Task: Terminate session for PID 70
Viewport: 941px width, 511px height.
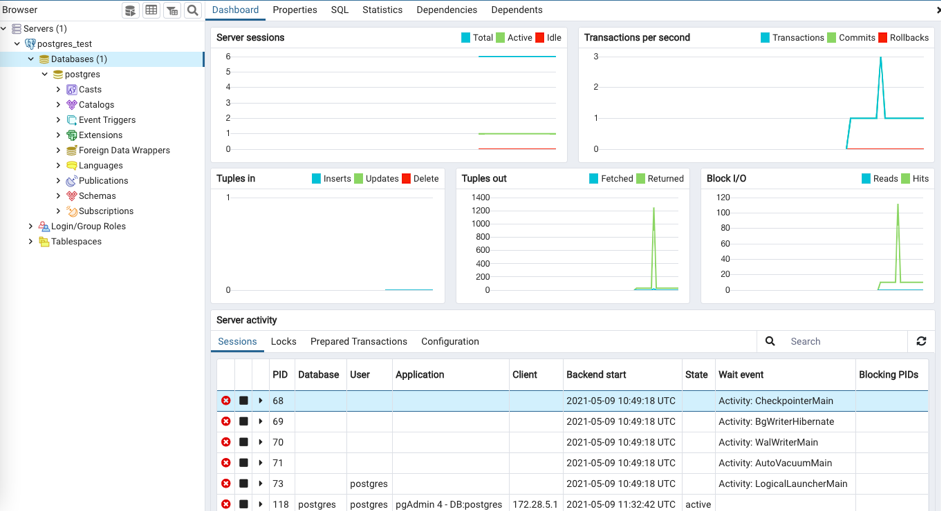Action: 226,442
